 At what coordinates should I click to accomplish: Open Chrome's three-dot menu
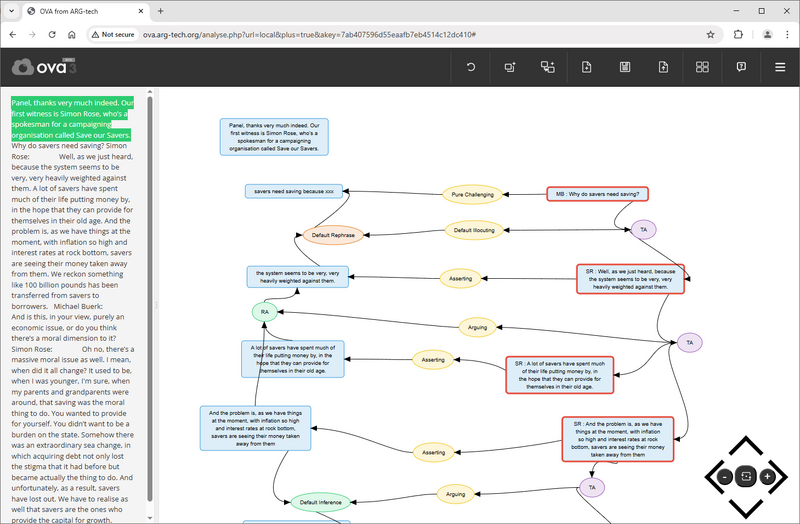coord(787,35)
